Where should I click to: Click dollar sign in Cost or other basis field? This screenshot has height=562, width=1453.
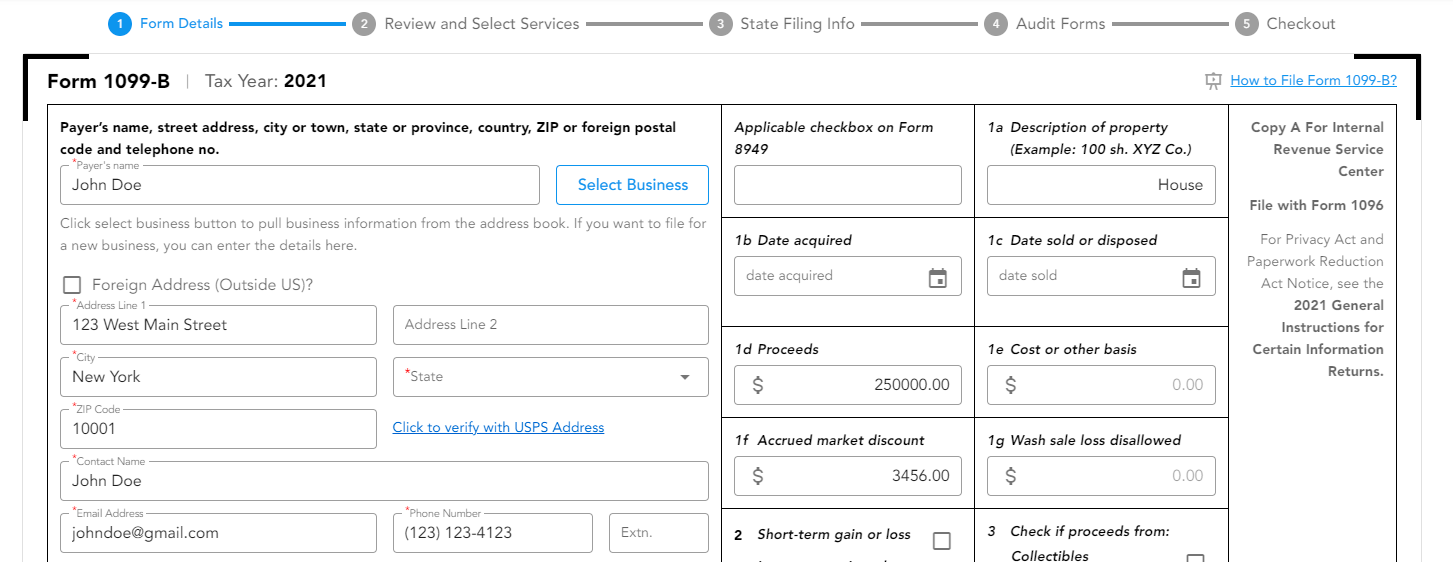pyautogui.click(x=1011, y=385)
